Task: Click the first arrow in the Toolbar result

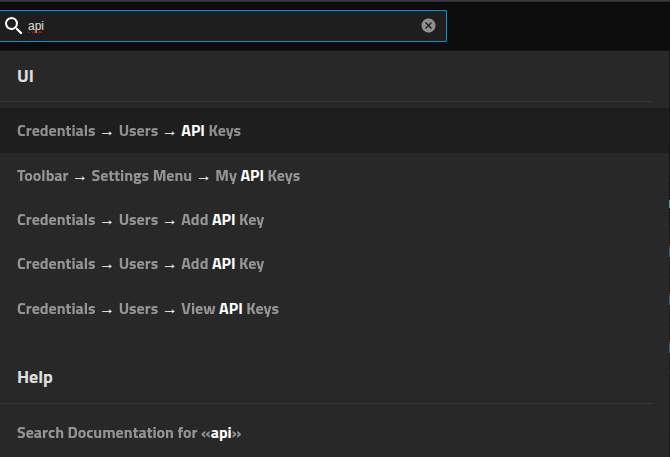Action: [80, 176]
